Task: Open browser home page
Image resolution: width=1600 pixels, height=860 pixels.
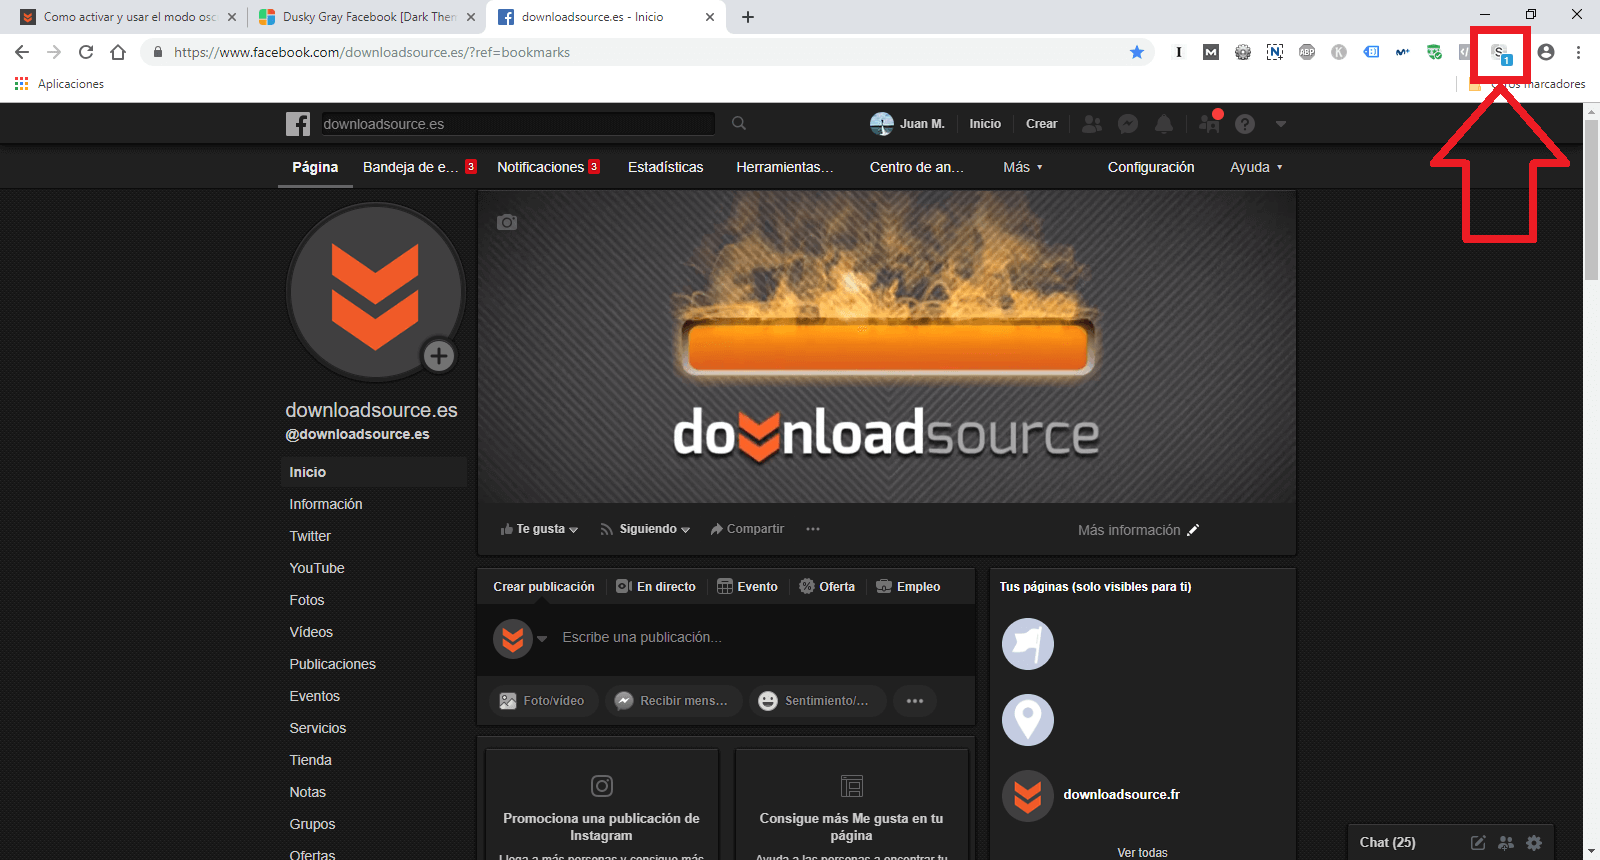Action: pyautogui.click(x=118, y=52)
